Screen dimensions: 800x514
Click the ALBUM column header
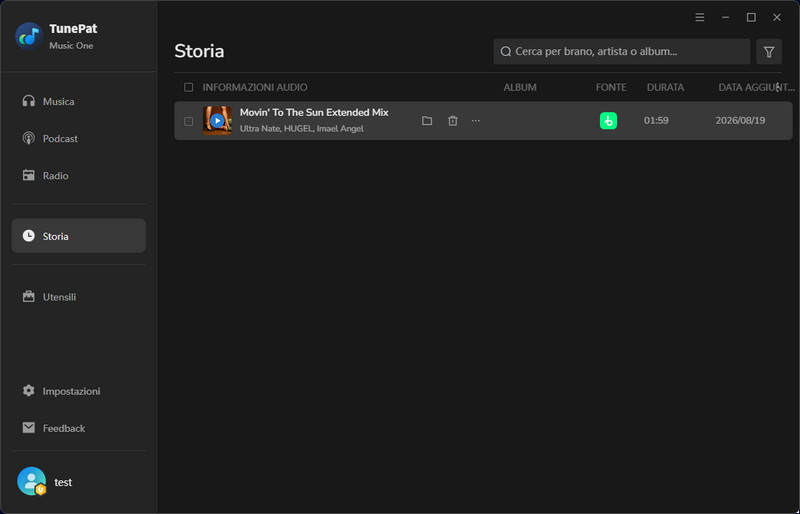(x=520, y=87)
